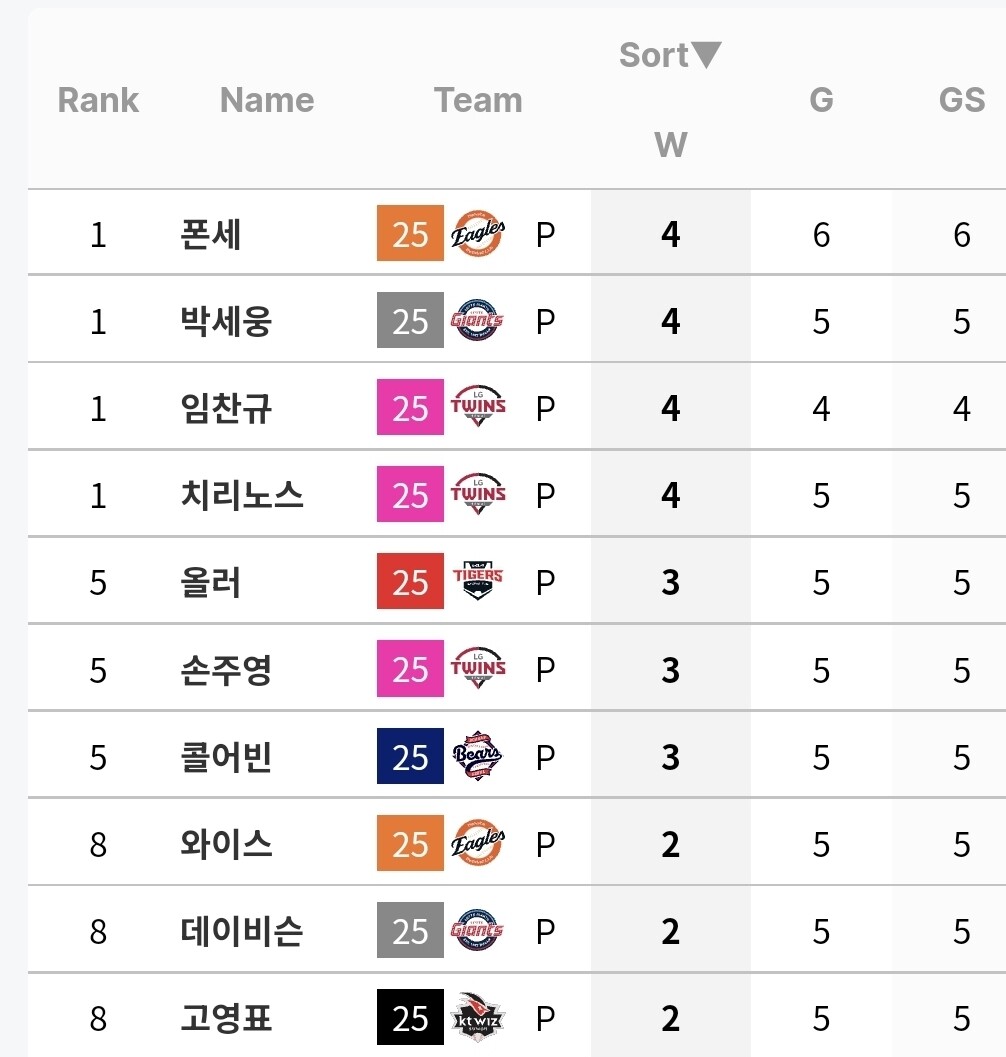Viewport: 1006px width, 1057px height.
Task: Click the Giants logo beside 박세웅
Action: click(478, 321)
